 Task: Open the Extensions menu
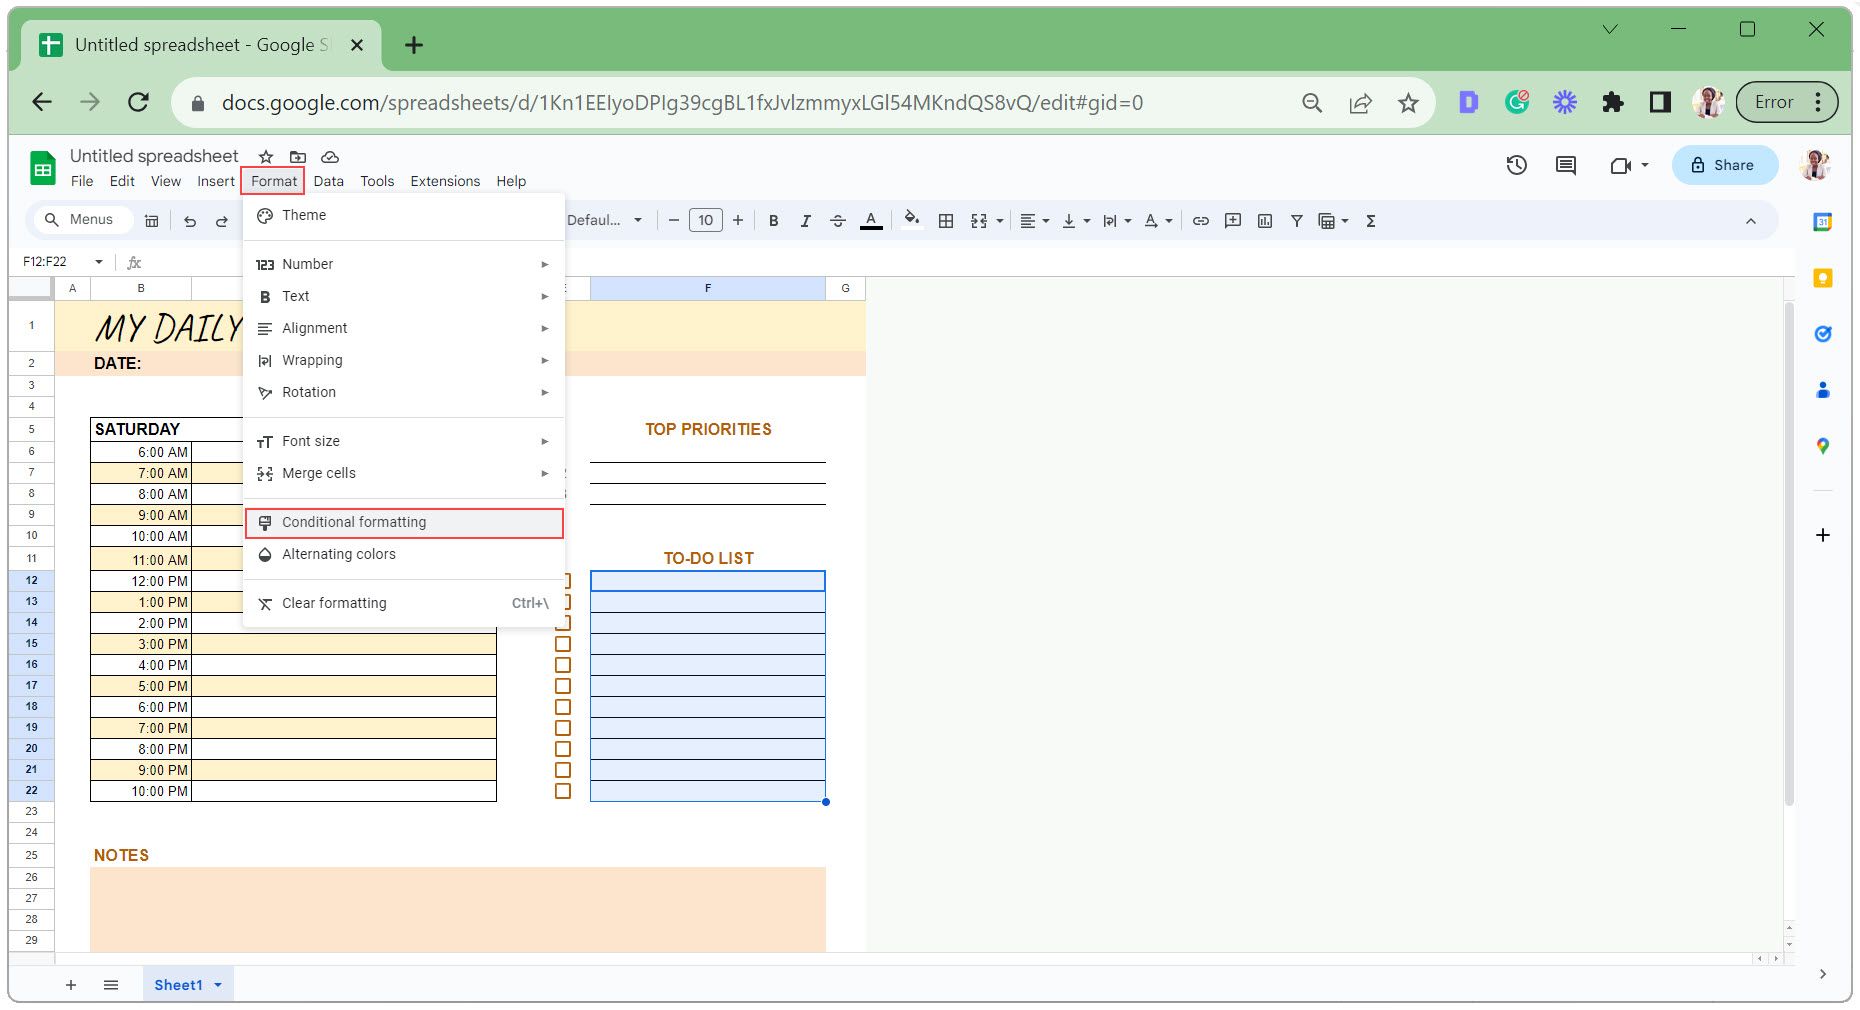tap(445, 181)
